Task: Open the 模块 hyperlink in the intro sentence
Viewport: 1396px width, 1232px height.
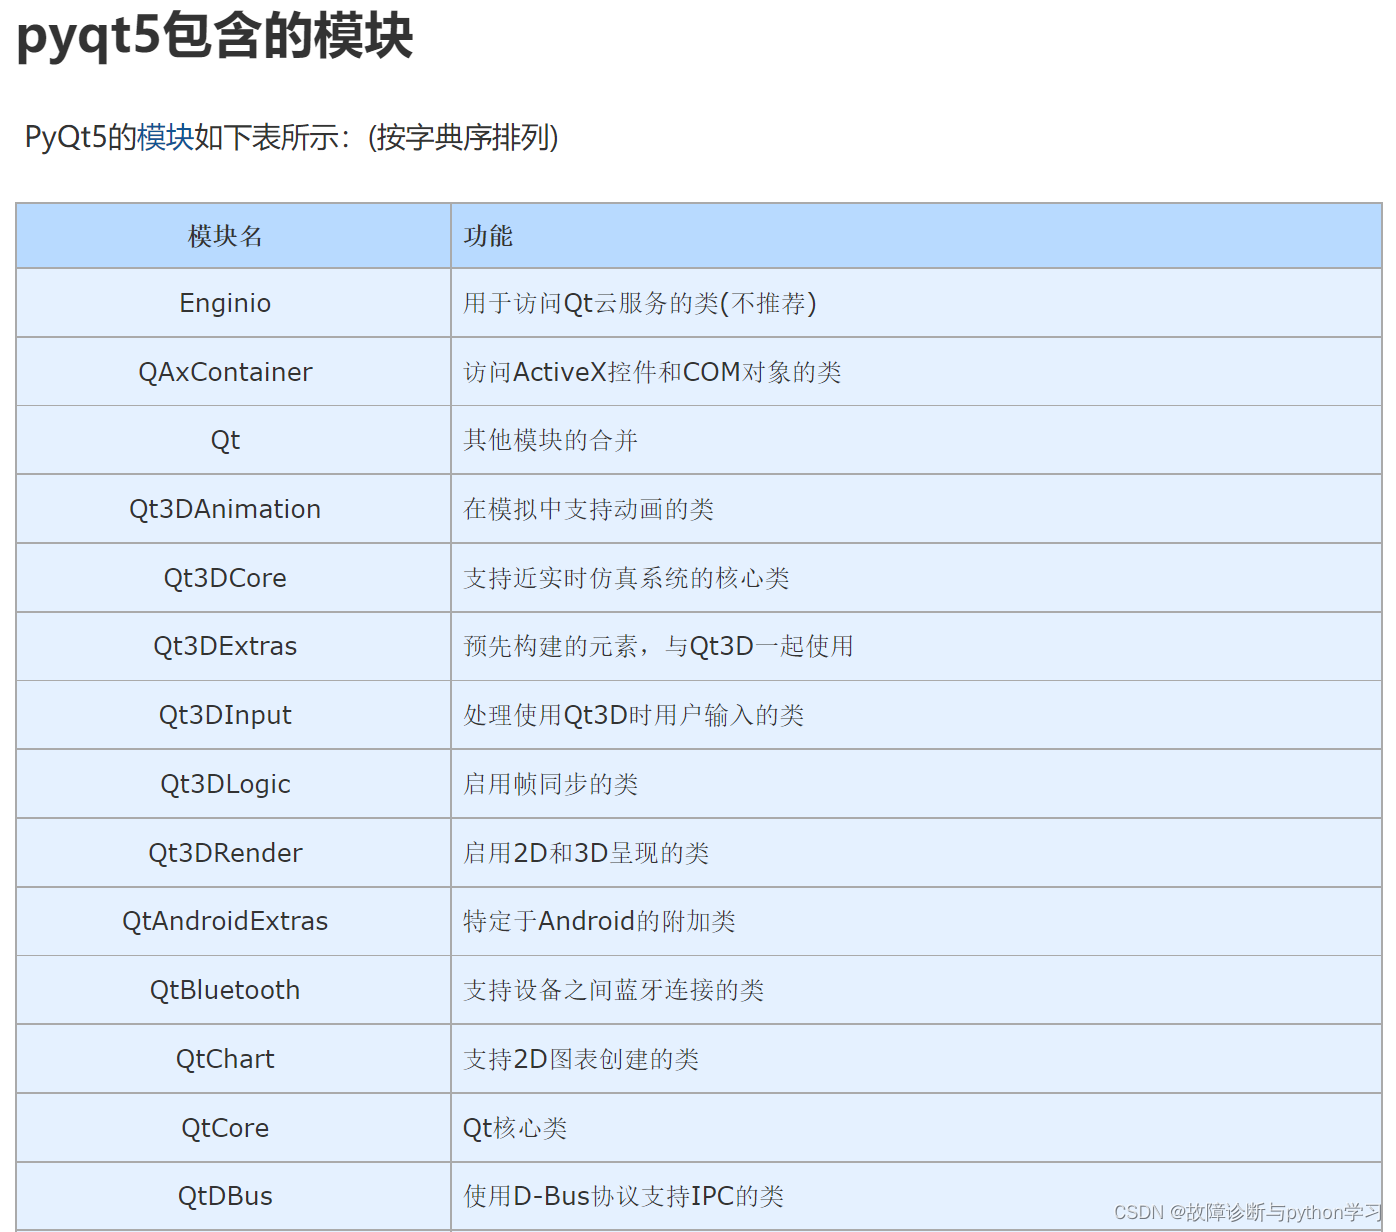Action: tap(165, 137)
